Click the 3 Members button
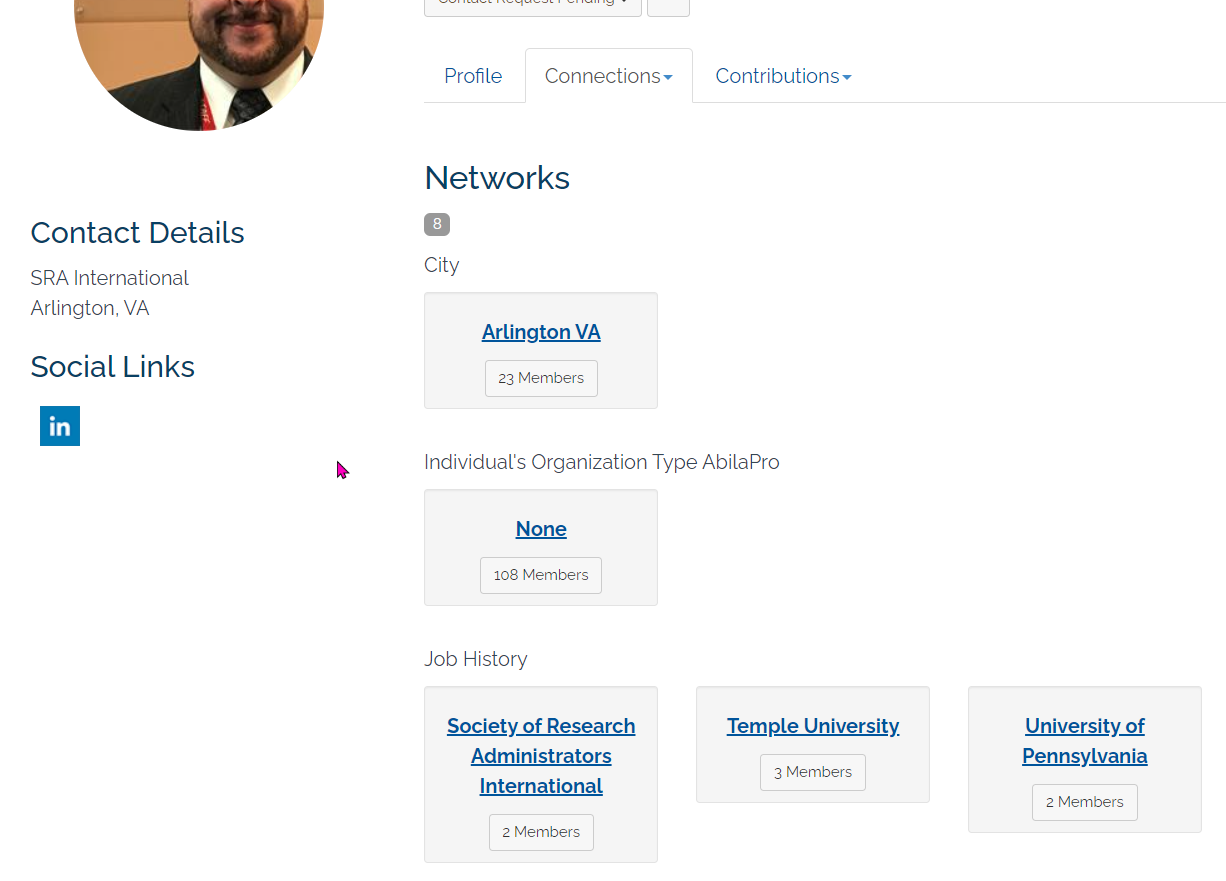 (x=813, y=772)
